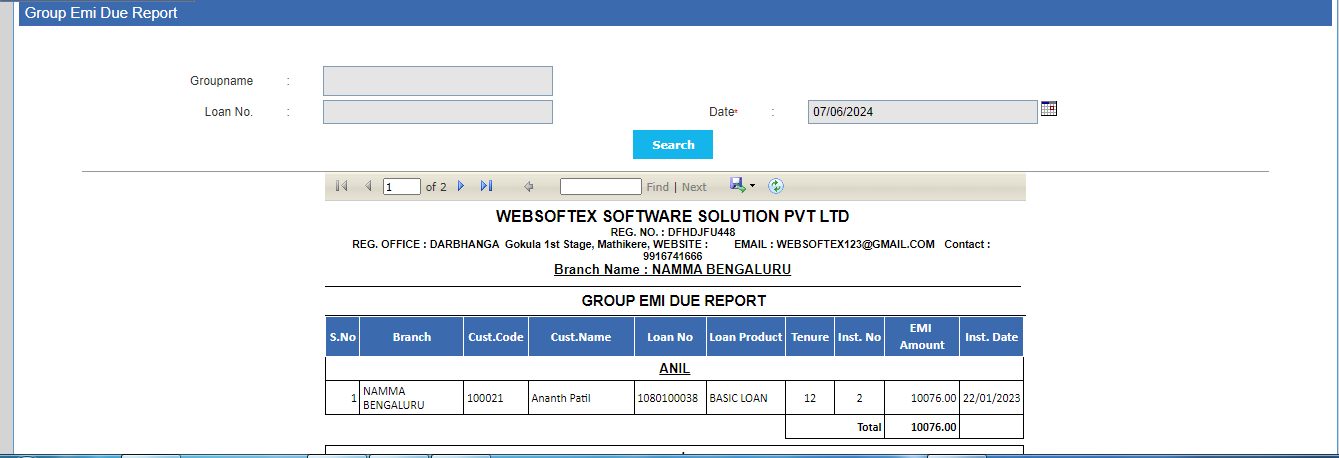The height and width of the screenshot is (458, 1339).
Task: Select the Cust.Name column header
Action: click(580, 337)
